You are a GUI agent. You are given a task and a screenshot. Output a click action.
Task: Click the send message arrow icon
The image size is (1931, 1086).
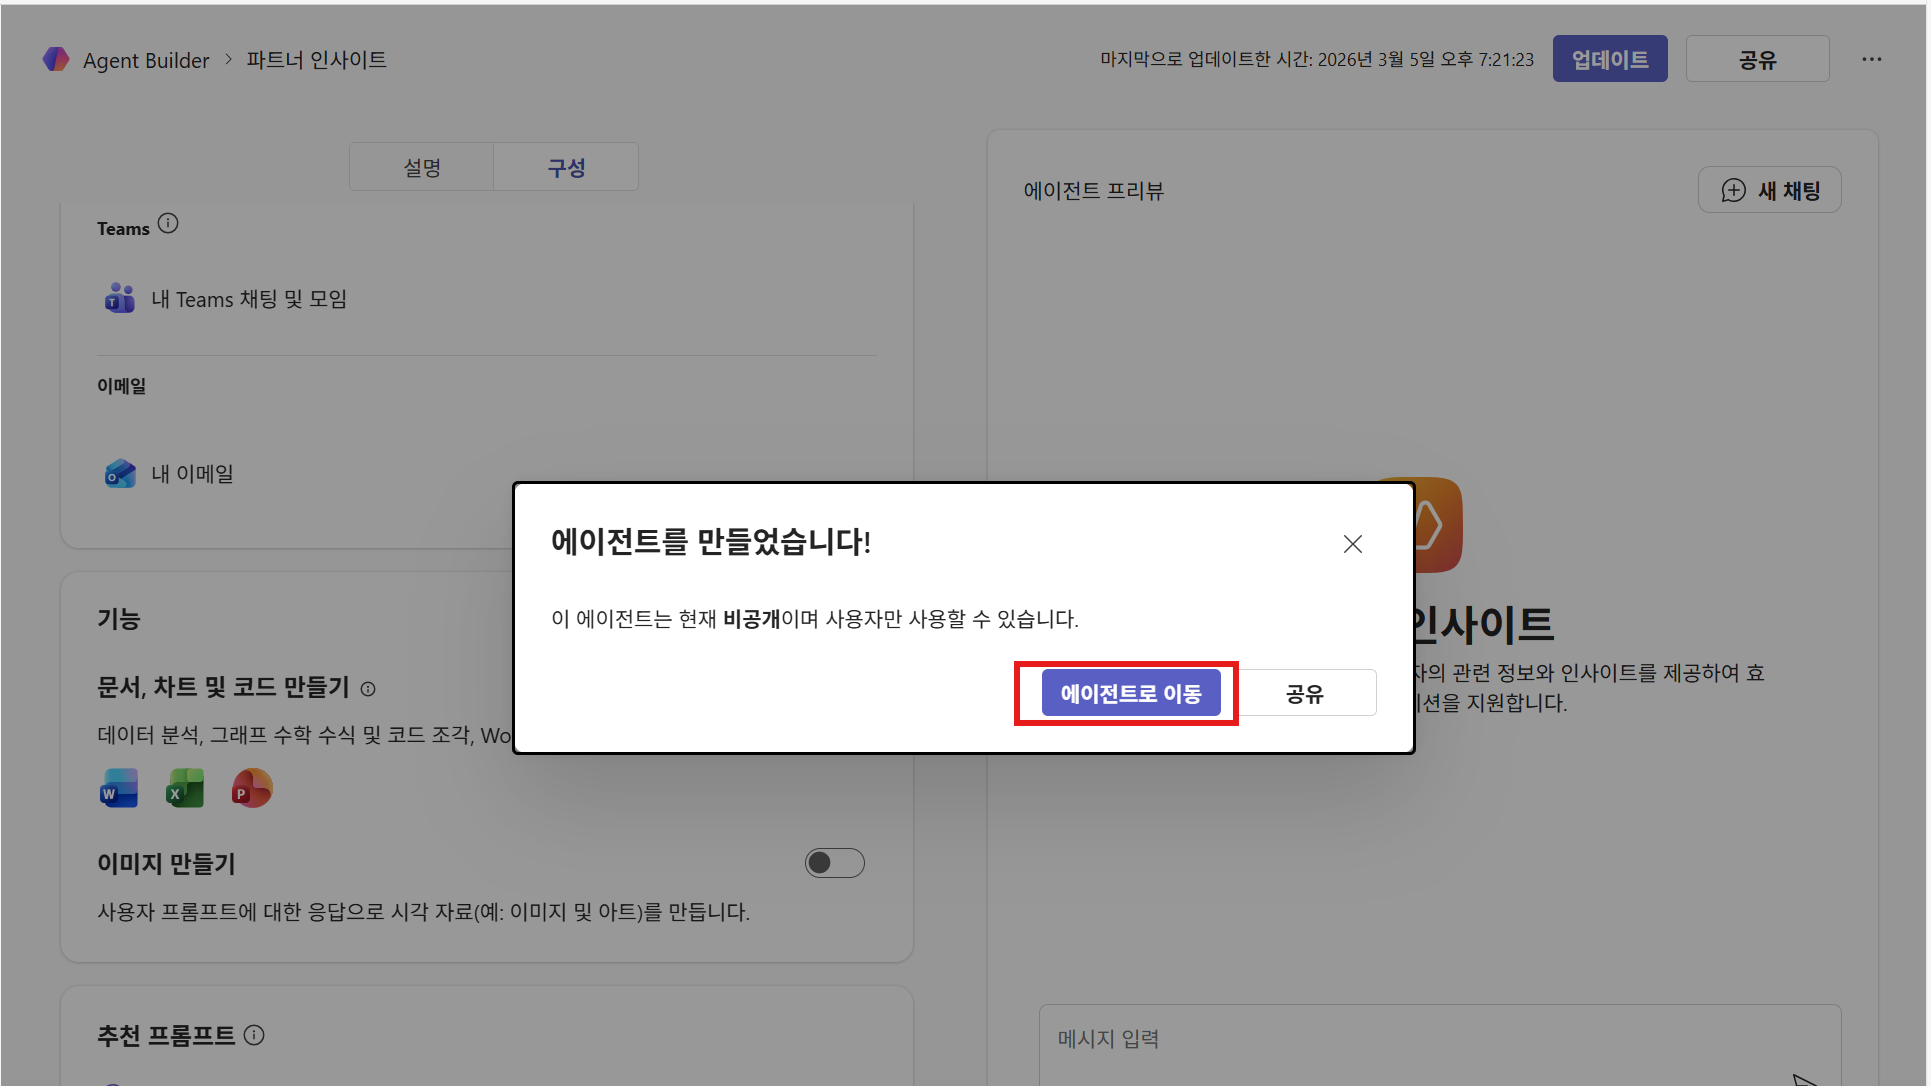click(x=1805, y=1079)
